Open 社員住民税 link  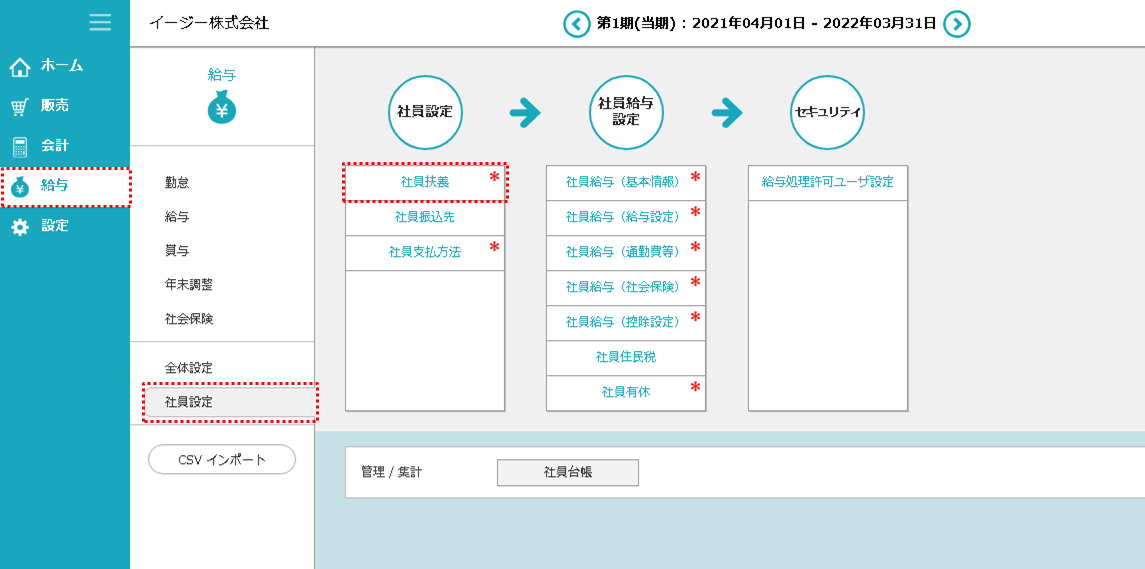coord(626,357)
